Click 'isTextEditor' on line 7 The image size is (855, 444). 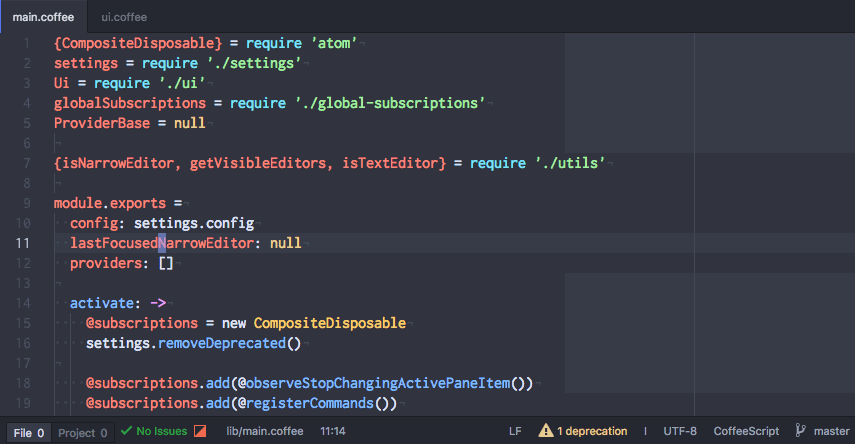tap(390, 163)
